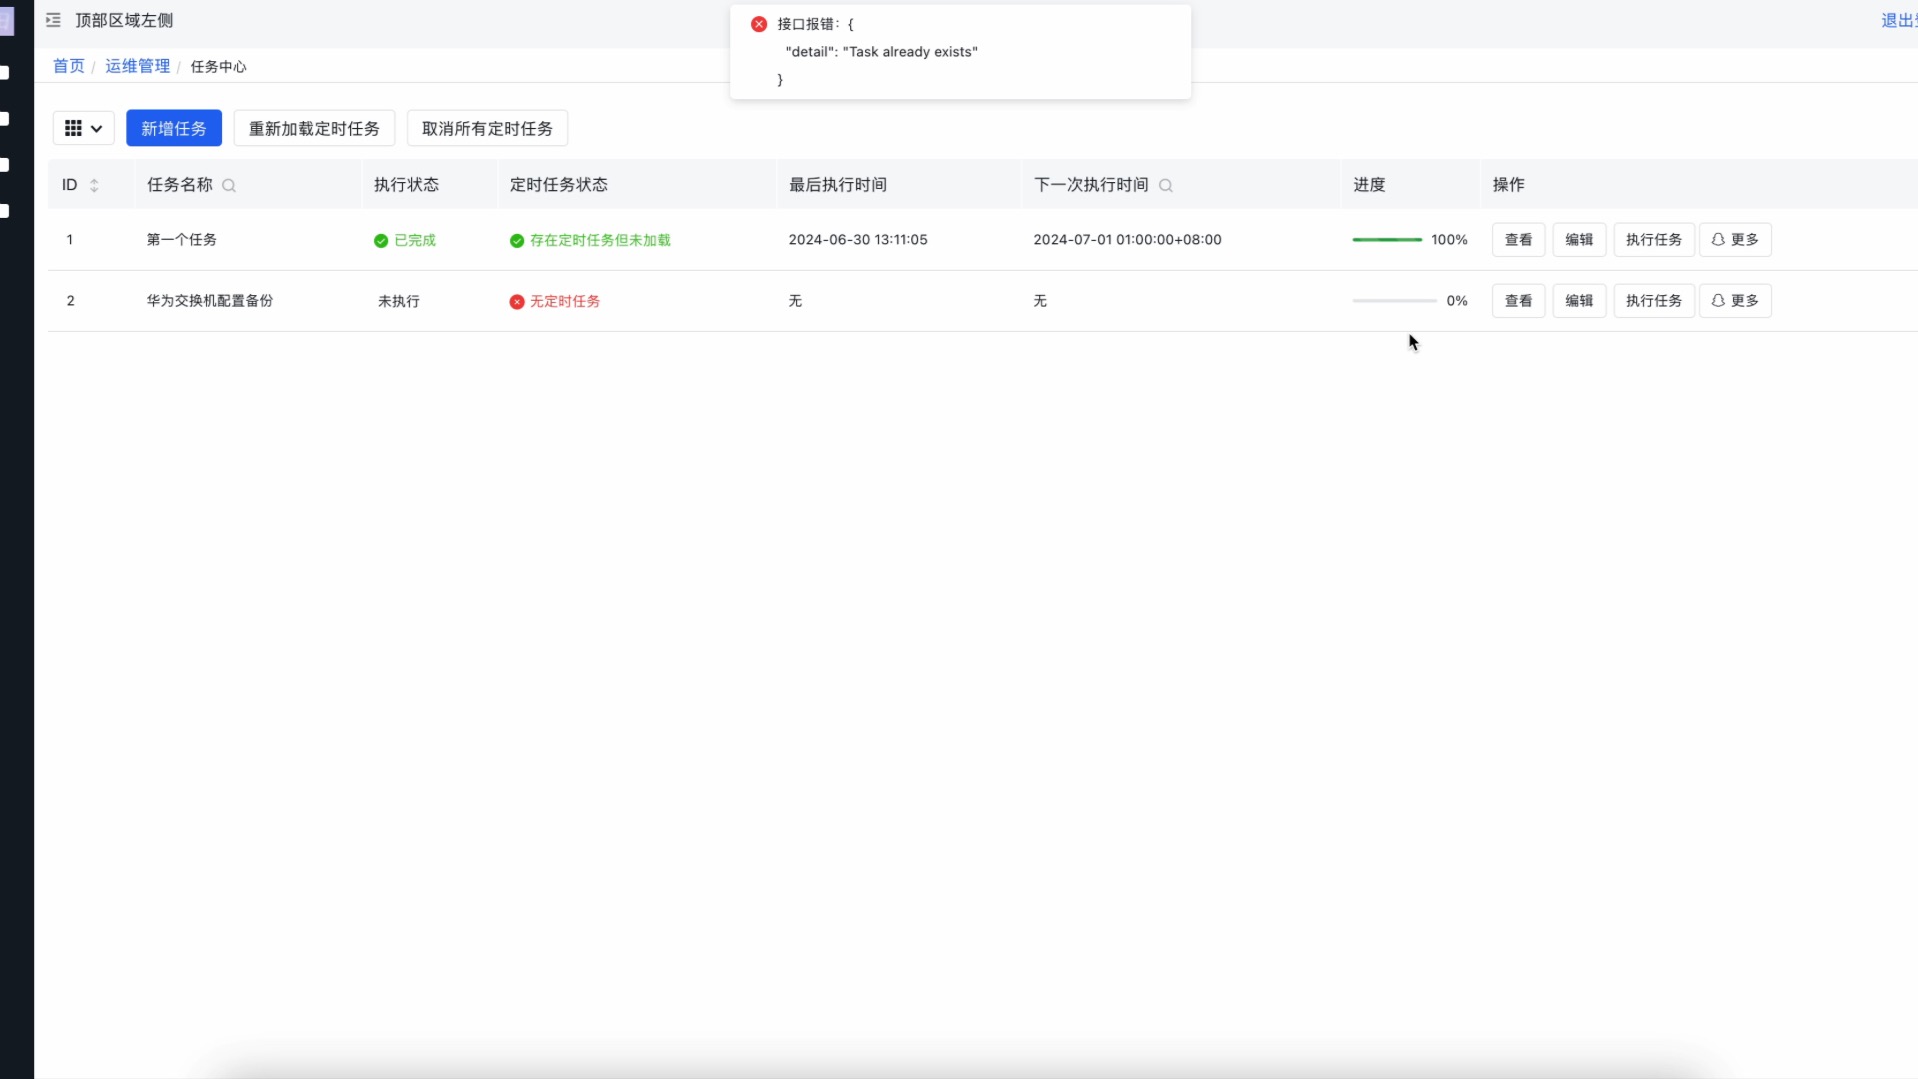Click the 下一次执行时间 column header text
1918x1079 pixels.
point(1091,185)
